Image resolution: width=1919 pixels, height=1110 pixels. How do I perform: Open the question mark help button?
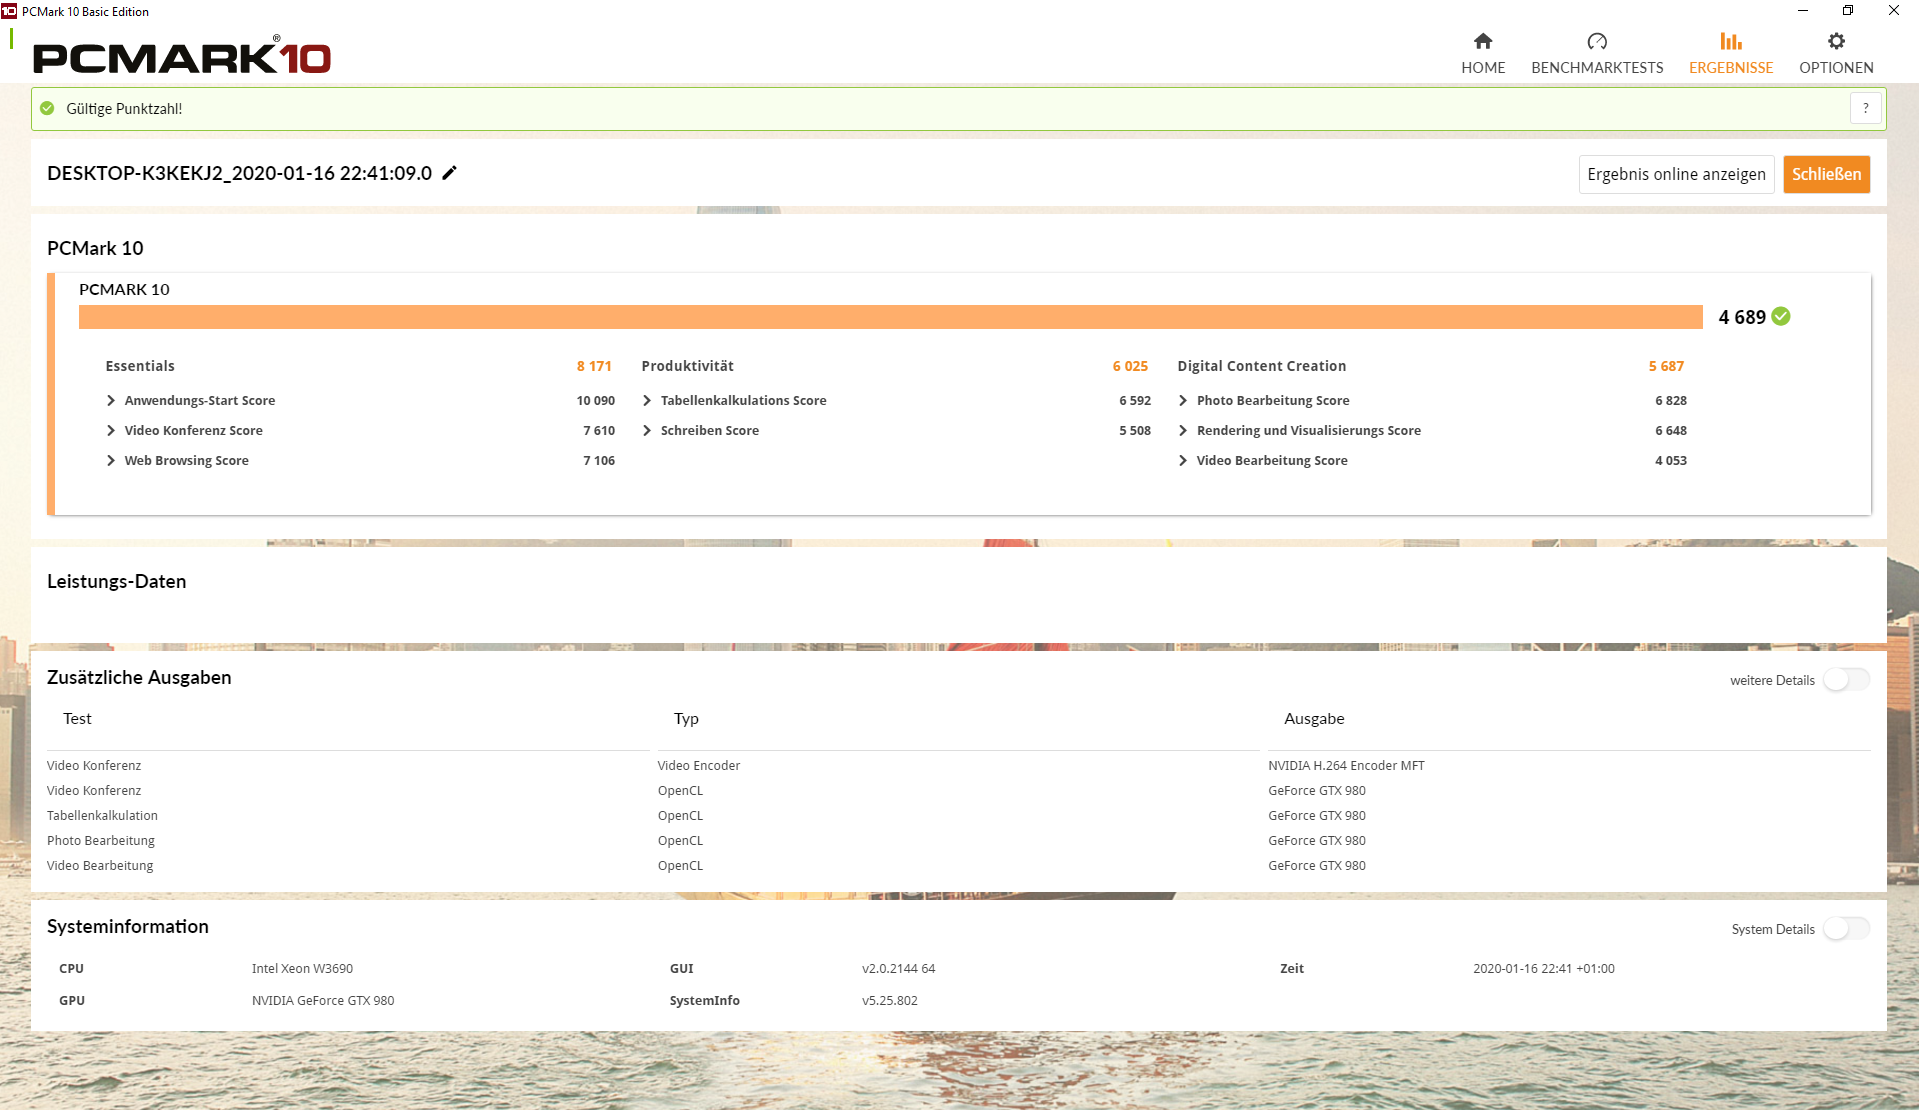click(1866, 108)
